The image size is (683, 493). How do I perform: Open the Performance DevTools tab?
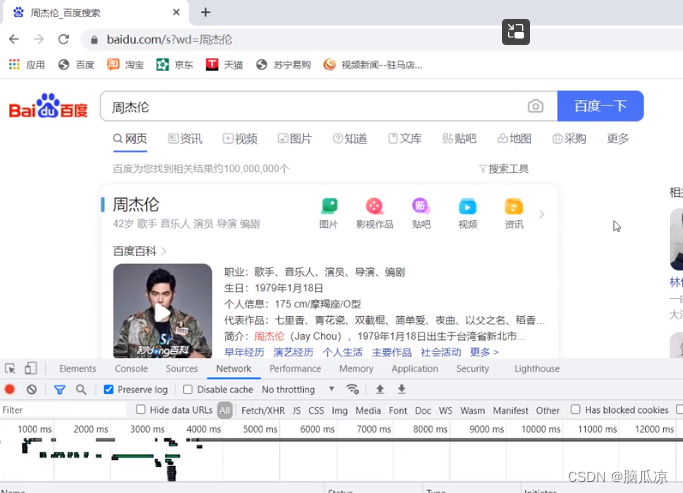click(x=295, y=368)
